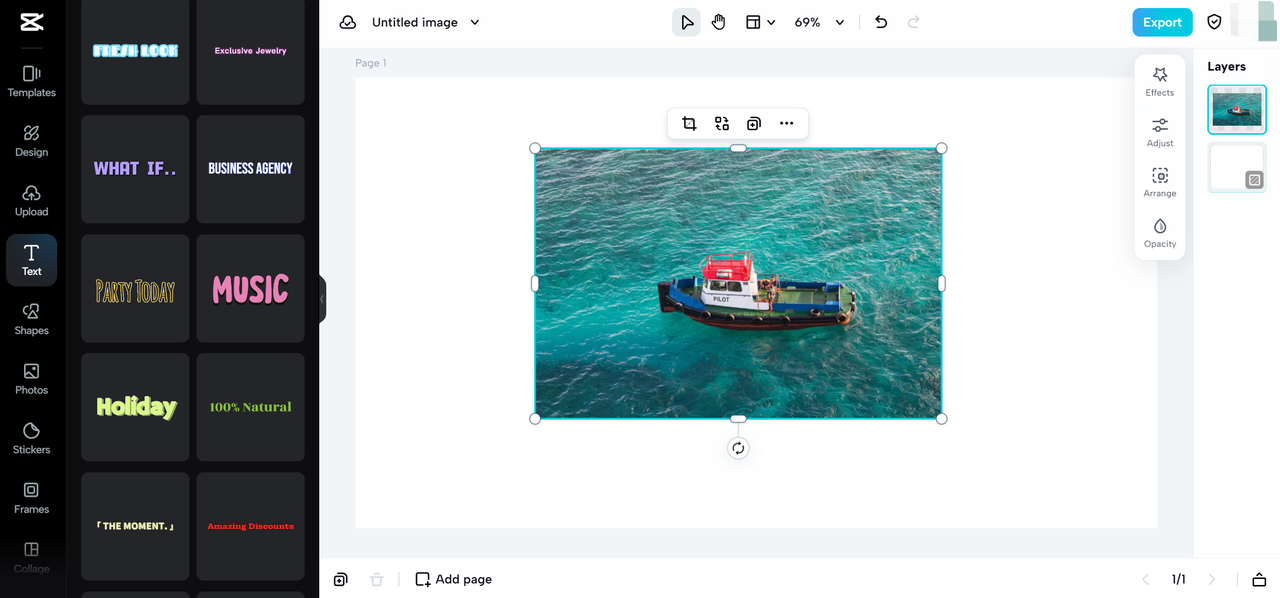Choose the BUSINESS AGENCY text preset

point(250,169)
